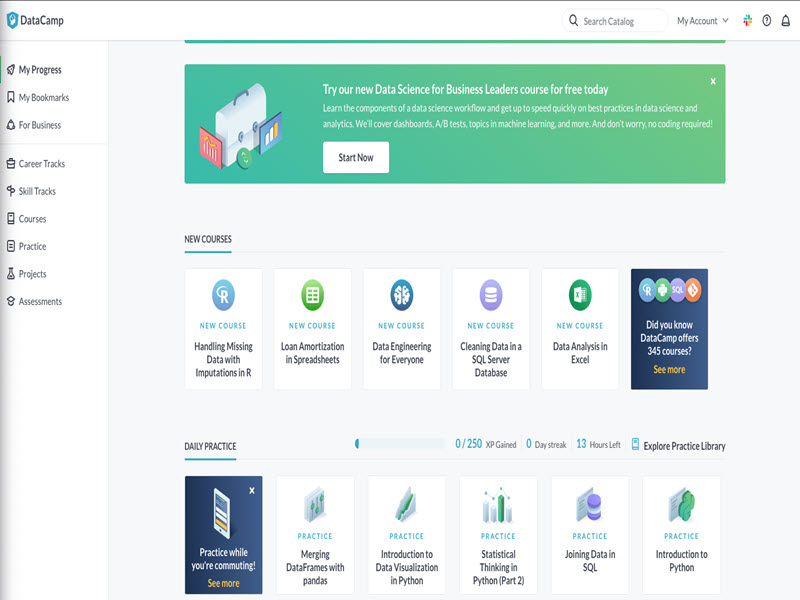Click the R icon on Handling Missing Data card

223,295
